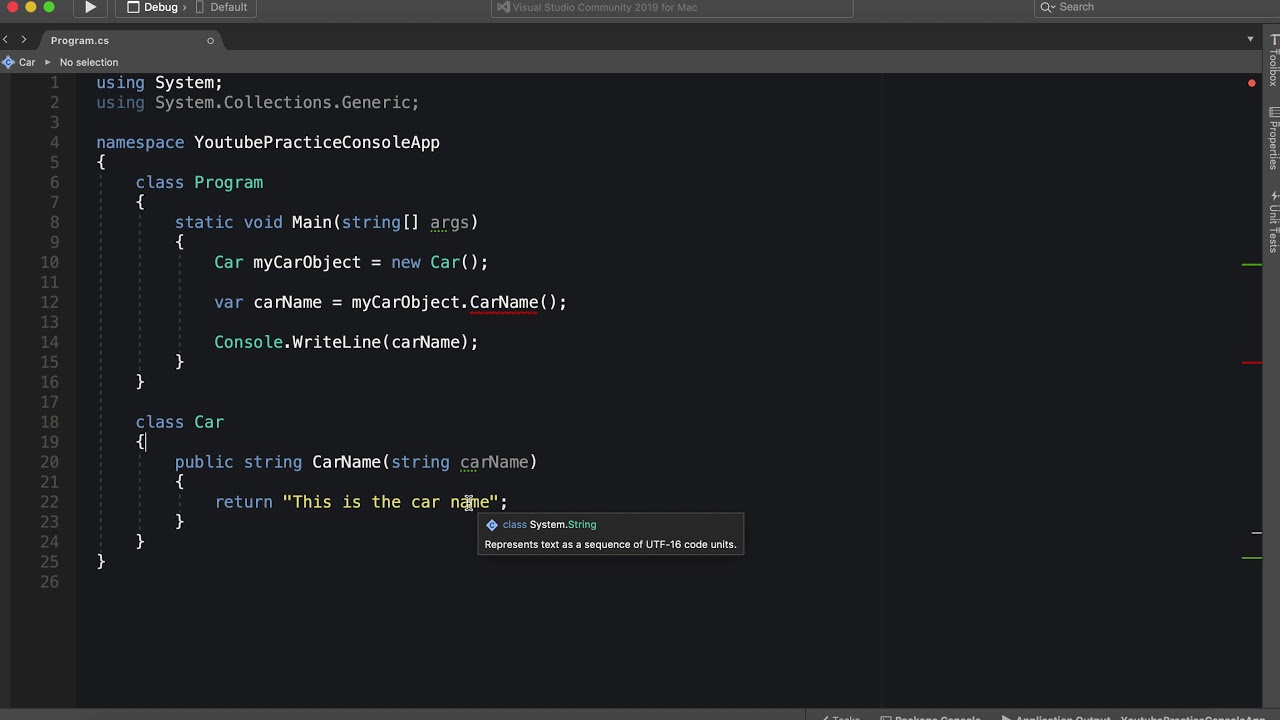The height and width of the screenshot is (720, 1280).
Task: Click 'System.Collections.Generic' on line 2
Action: 282,102
